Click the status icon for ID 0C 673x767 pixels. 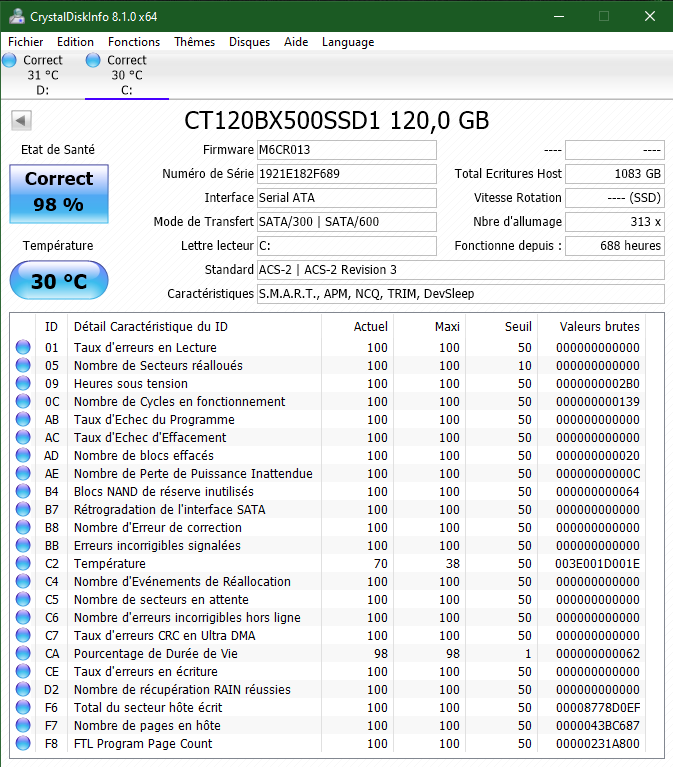(x=23, y=402)
